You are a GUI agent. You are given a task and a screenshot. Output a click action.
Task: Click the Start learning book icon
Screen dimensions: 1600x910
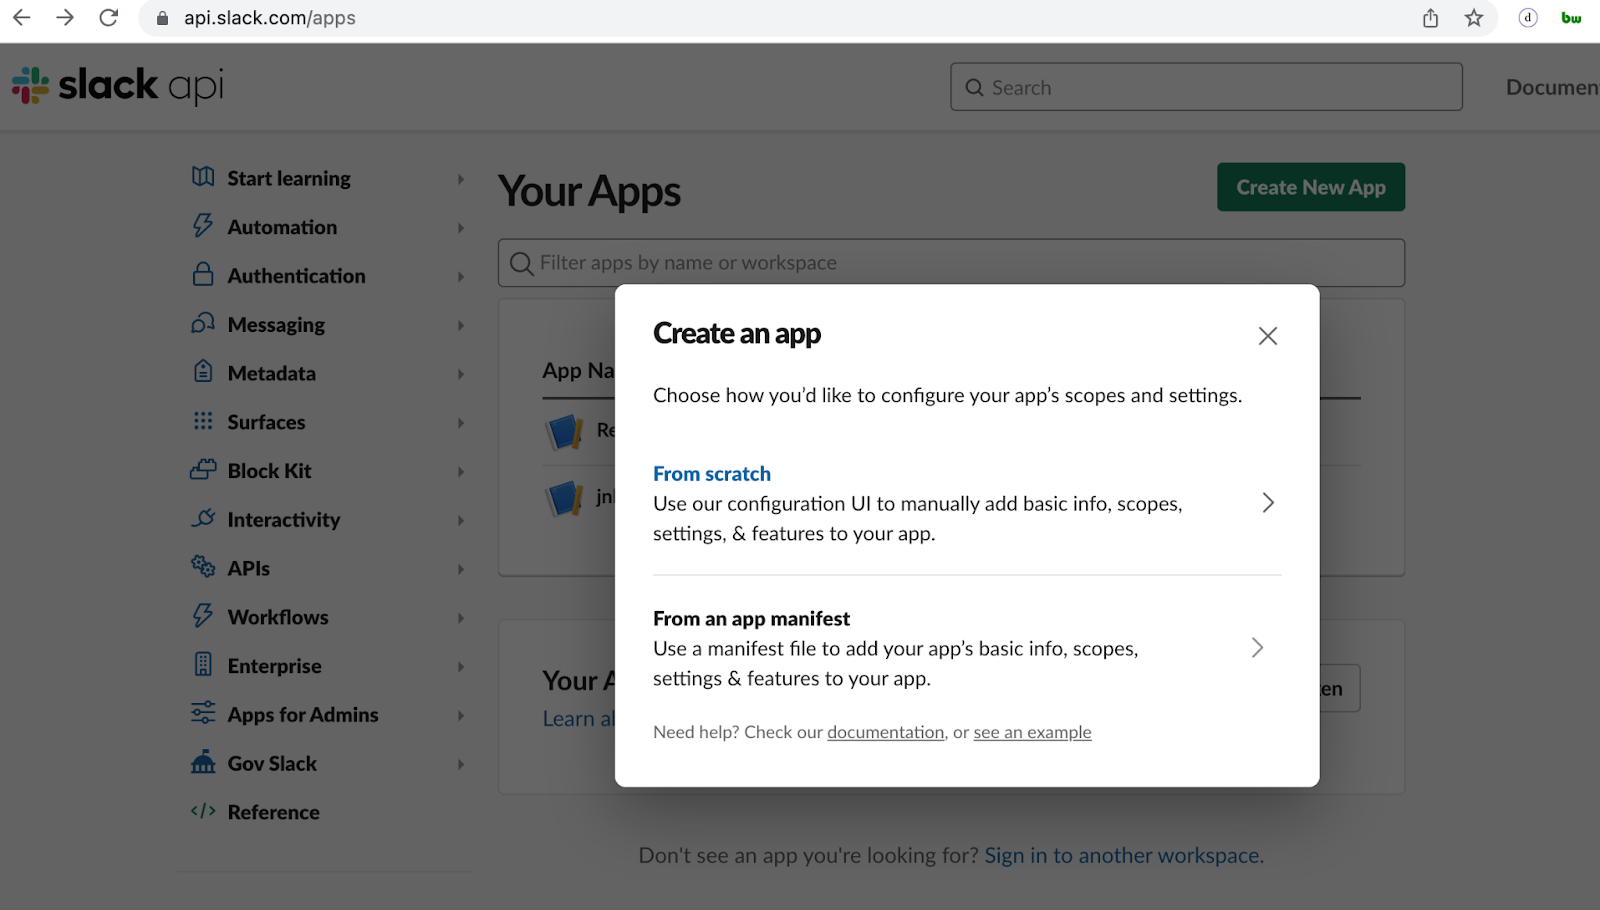[203, 177]
